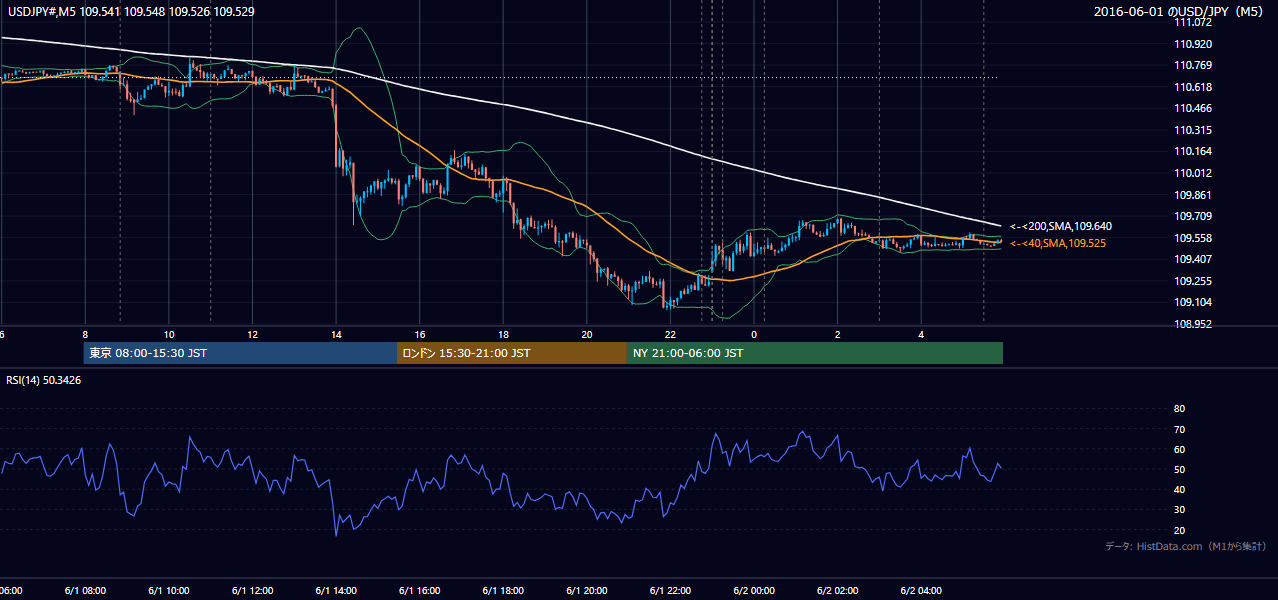Click price axis value 109.861
This screenshot has height=600, width=1278.
coord(1192,195)
